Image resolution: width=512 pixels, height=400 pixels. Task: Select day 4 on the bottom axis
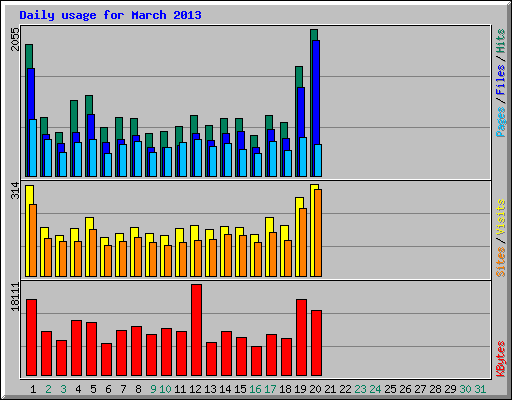point(78,389)
